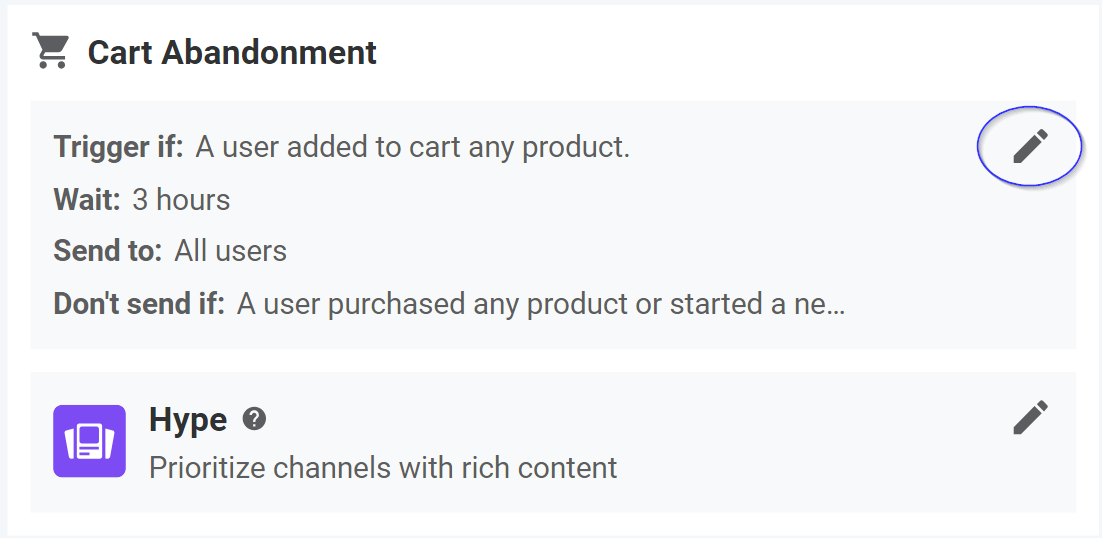Click the Hype title text
The width and height of the screenshot is (1102, 538).
(188, 420)
